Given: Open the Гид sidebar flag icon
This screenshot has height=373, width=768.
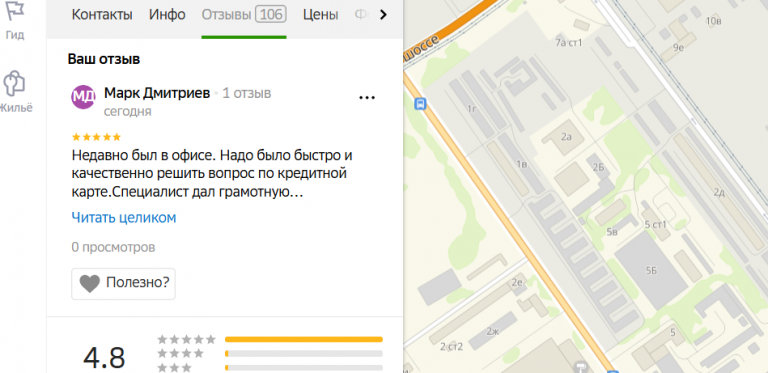Looking at the screenshot, I should [x=15, y=10].
